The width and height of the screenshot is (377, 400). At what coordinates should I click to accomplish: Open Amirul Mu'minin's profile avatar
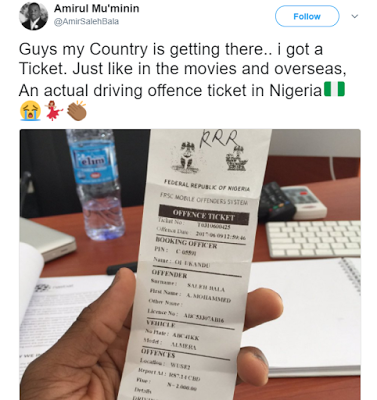(x=33, y=16)
